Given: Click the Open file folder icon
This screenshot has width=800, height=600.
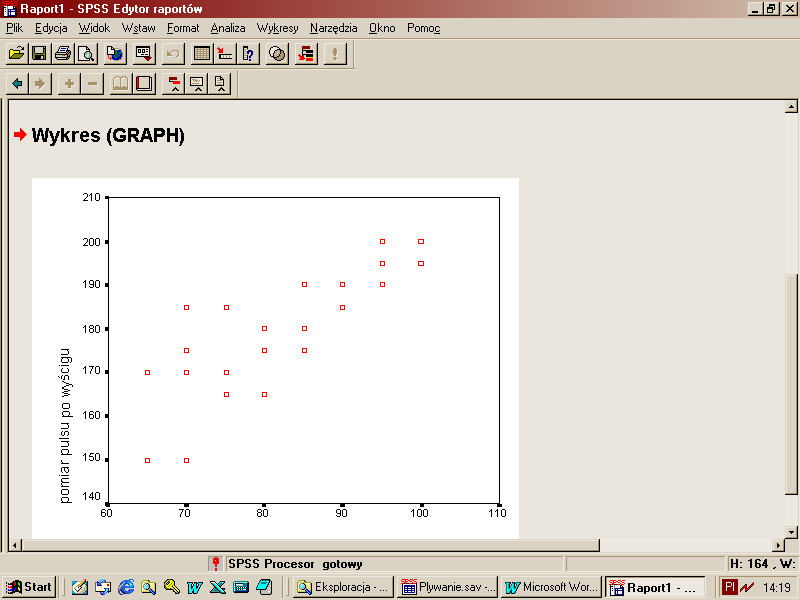Looking at the screenshot, I should pos(16,53).
